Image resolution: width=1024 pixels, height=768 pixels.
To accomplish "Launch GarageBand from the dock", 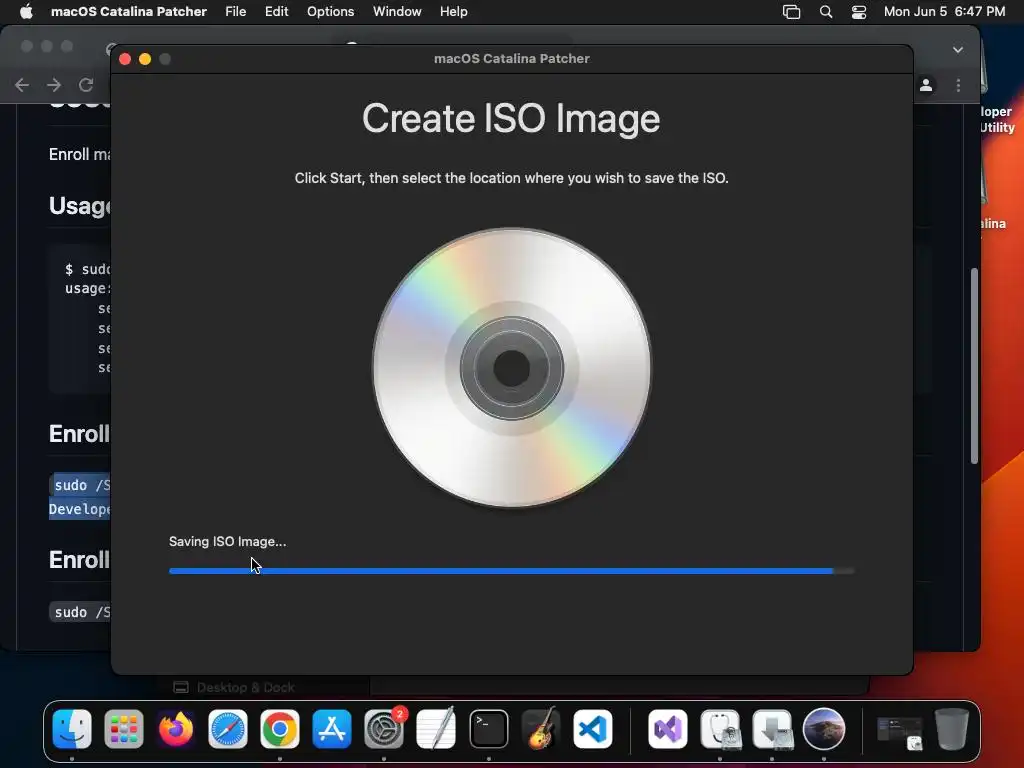I will tap(541, 729).
